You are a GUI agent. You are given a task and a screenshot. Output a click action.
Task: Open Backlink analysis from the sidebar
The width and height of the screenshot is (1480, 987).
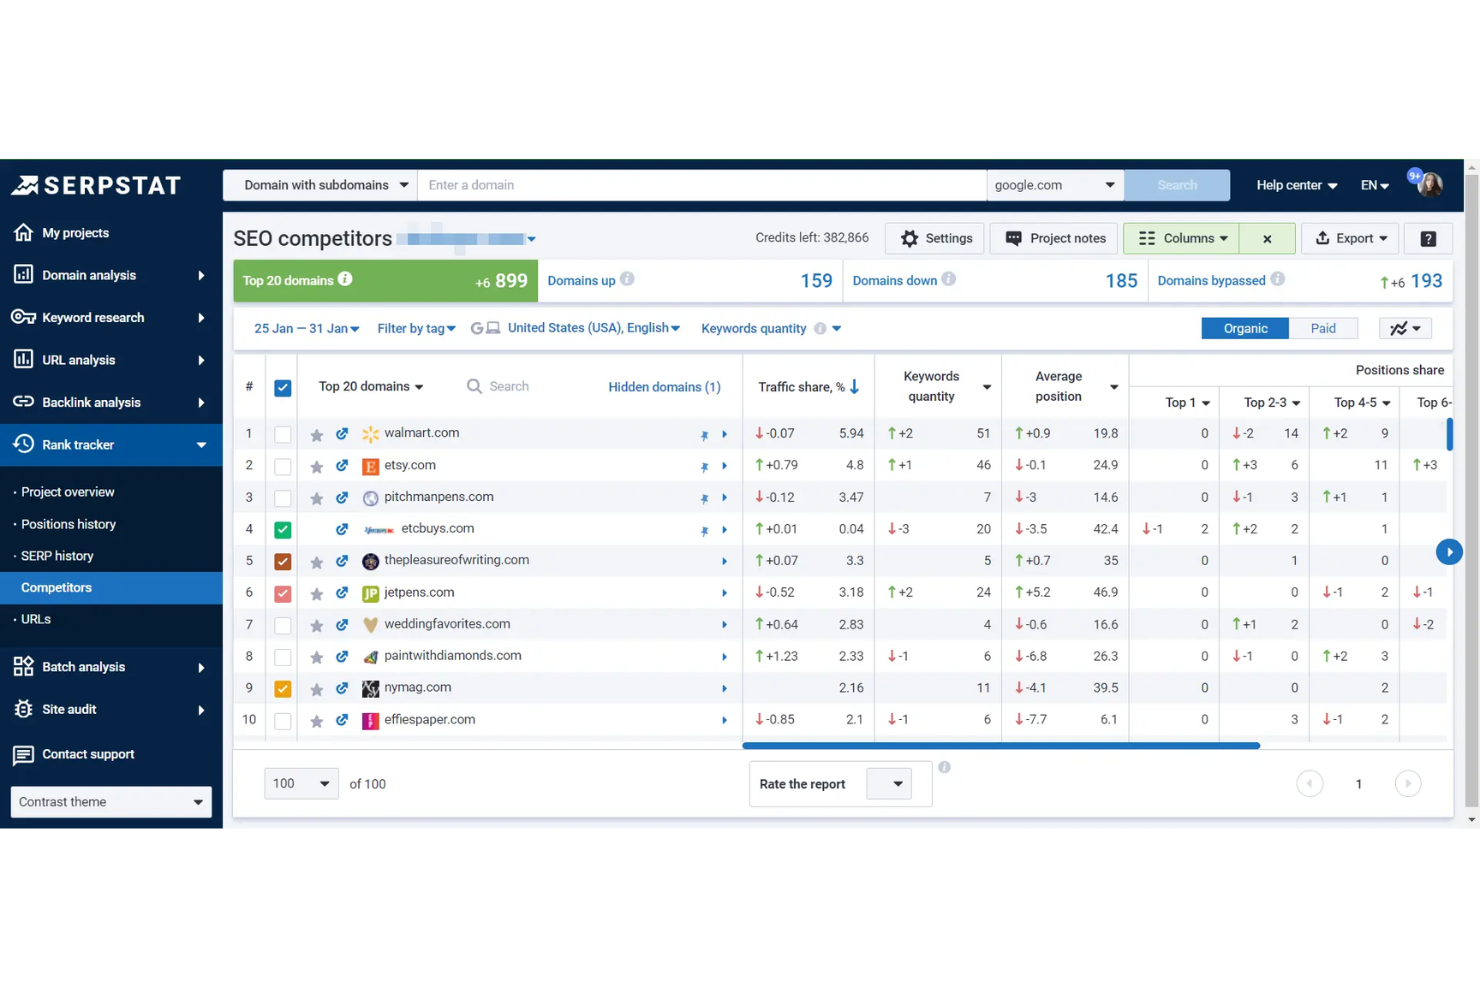click(x=23, y=402)
